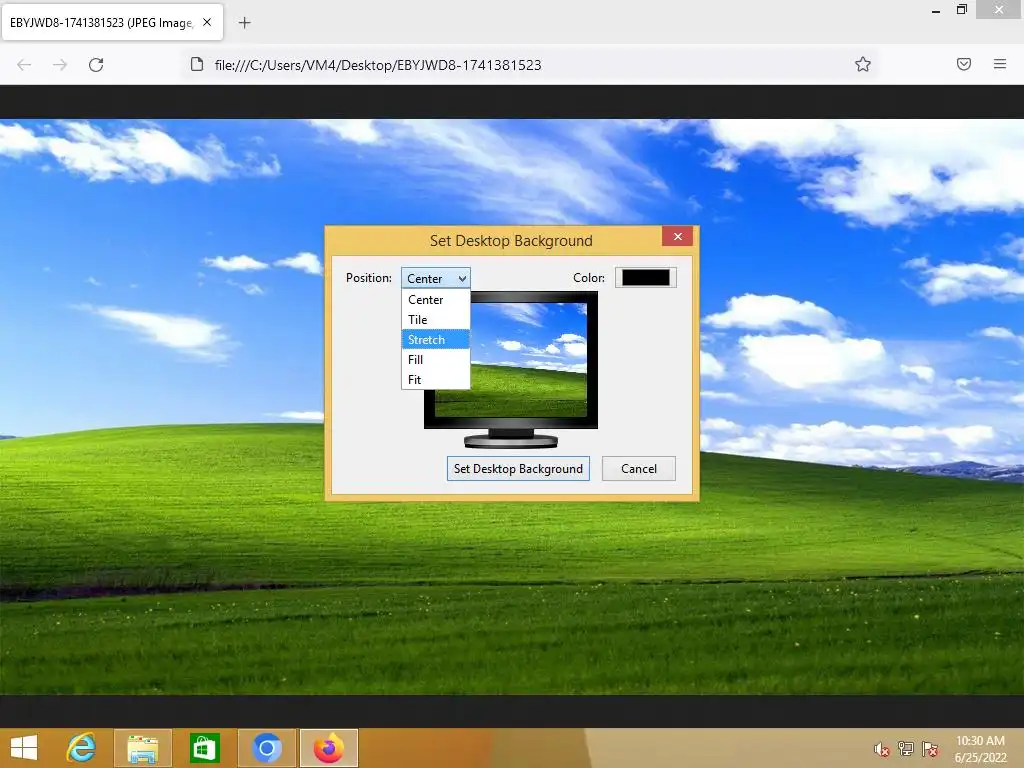Select the EBYJWD8-1741381523 JPEG Image tab
This screenshot has height=768, width=1024.
pyautogui.click(x=112, y=22)
